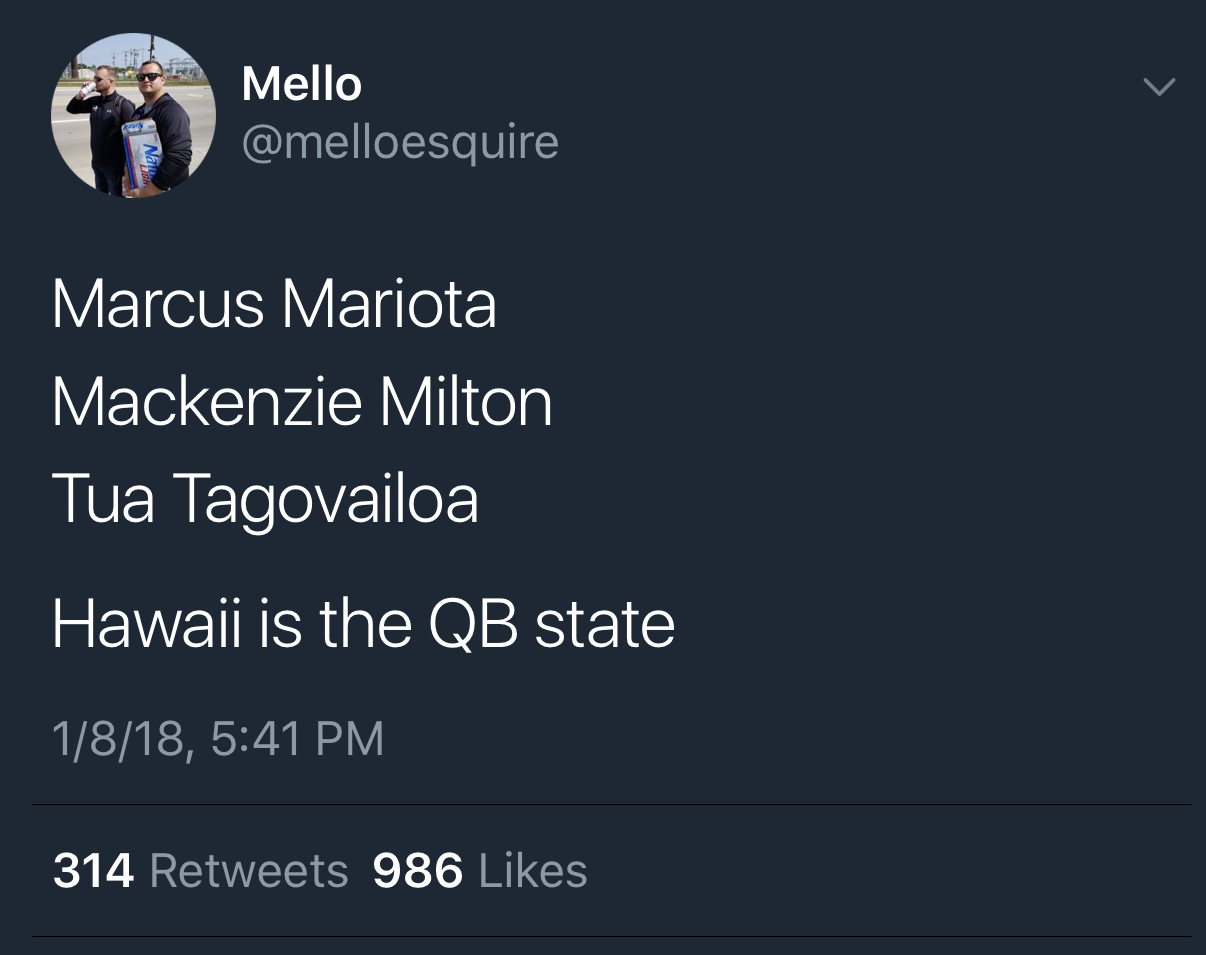Tap the beer case in the avatar photo
Image resolution: width=1206 pixels, height=955 pixels.
pos(141,156)
